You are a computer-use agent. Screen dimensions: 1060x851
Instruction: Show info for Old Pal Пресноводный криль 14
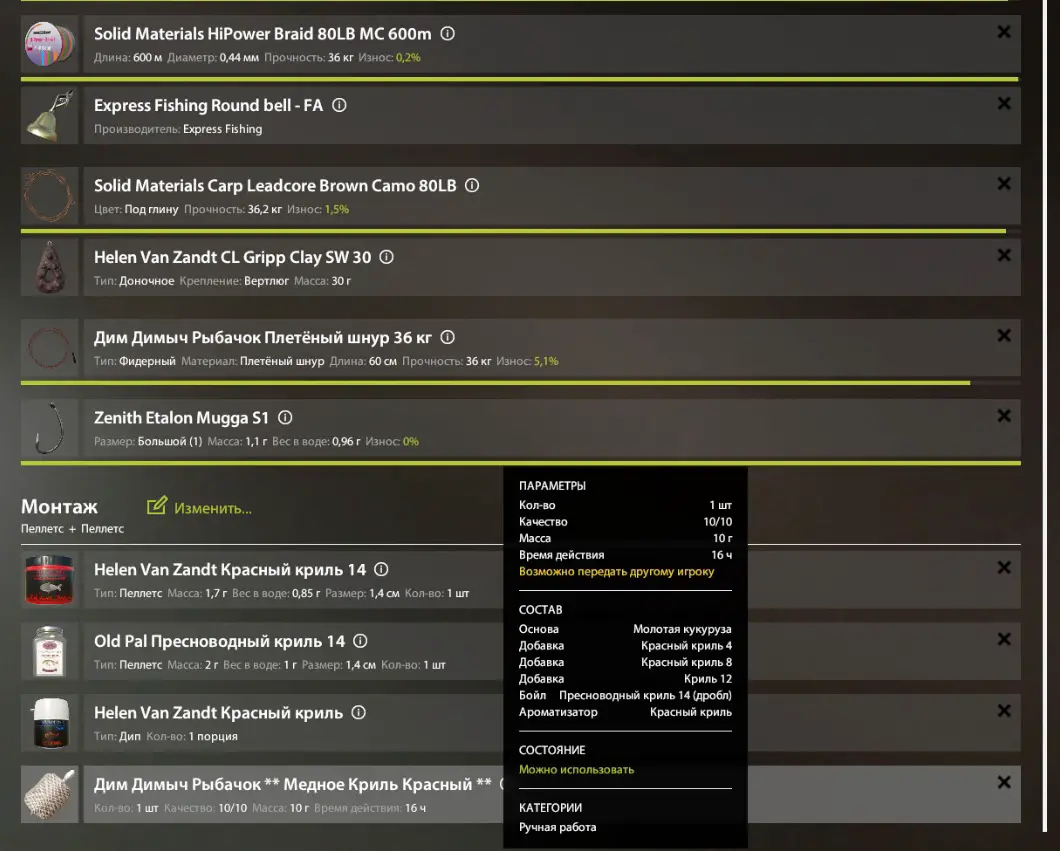360,641
